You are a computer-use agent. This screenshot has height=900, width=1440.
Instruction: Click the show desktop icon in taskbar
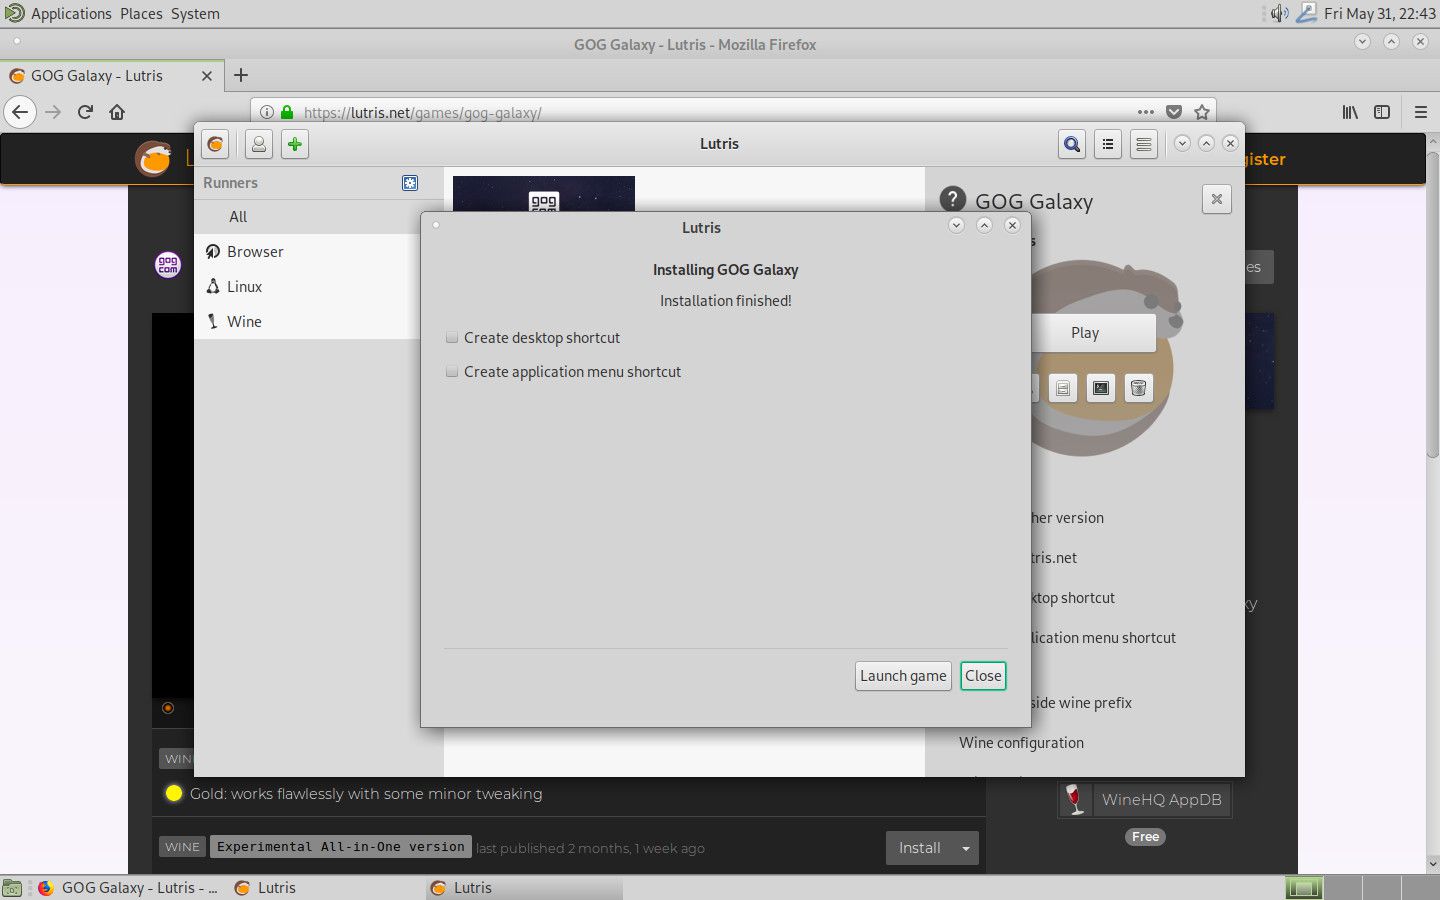12,888
